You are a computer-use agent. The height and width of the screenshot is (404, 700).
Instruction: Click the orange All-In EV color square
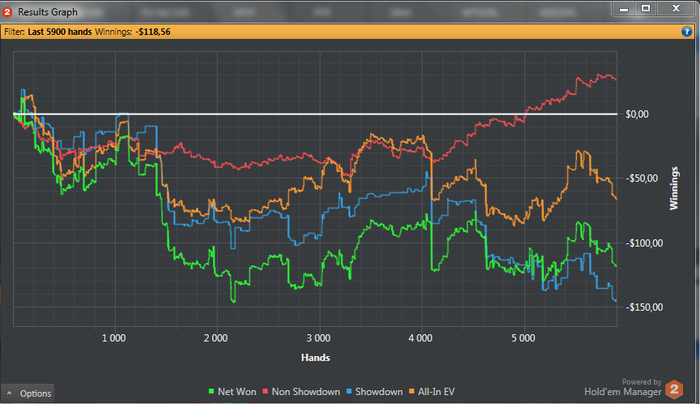(412, 392)
